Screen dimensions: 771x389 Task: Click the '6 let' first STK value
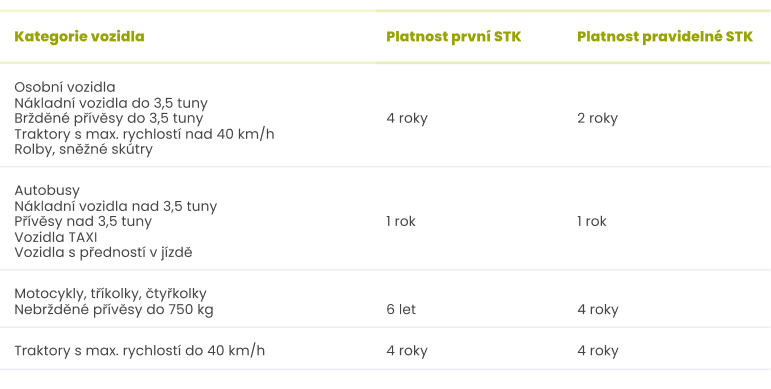(401, 309)
